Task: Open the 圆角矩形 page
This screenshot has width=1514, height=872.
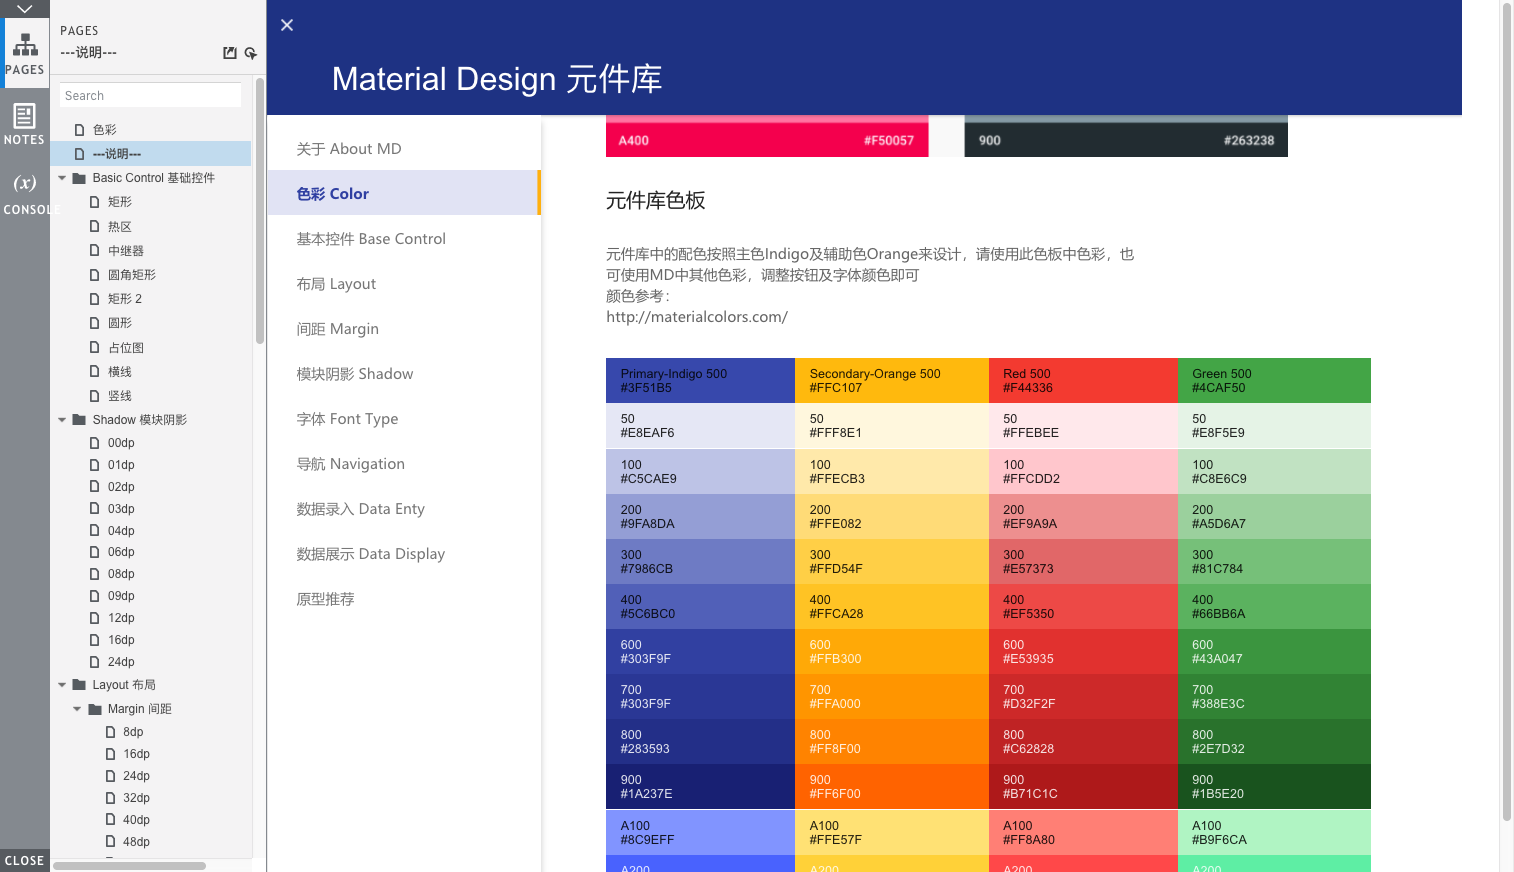Action: pos(132,275)
